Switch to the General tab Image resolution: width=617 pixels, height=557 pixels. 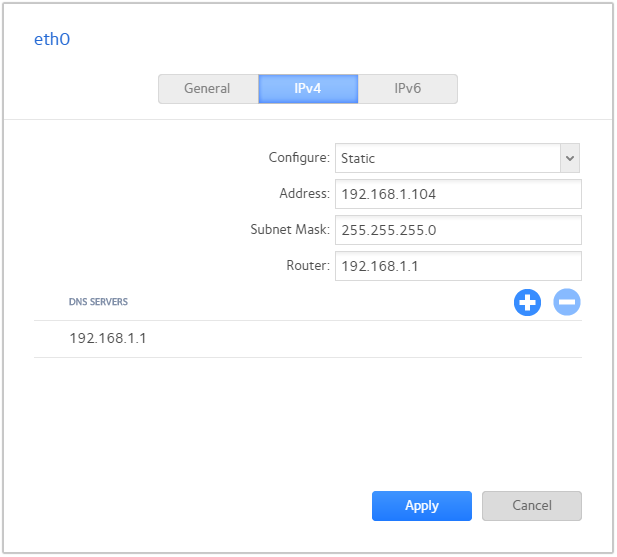(x=207, y=89)
